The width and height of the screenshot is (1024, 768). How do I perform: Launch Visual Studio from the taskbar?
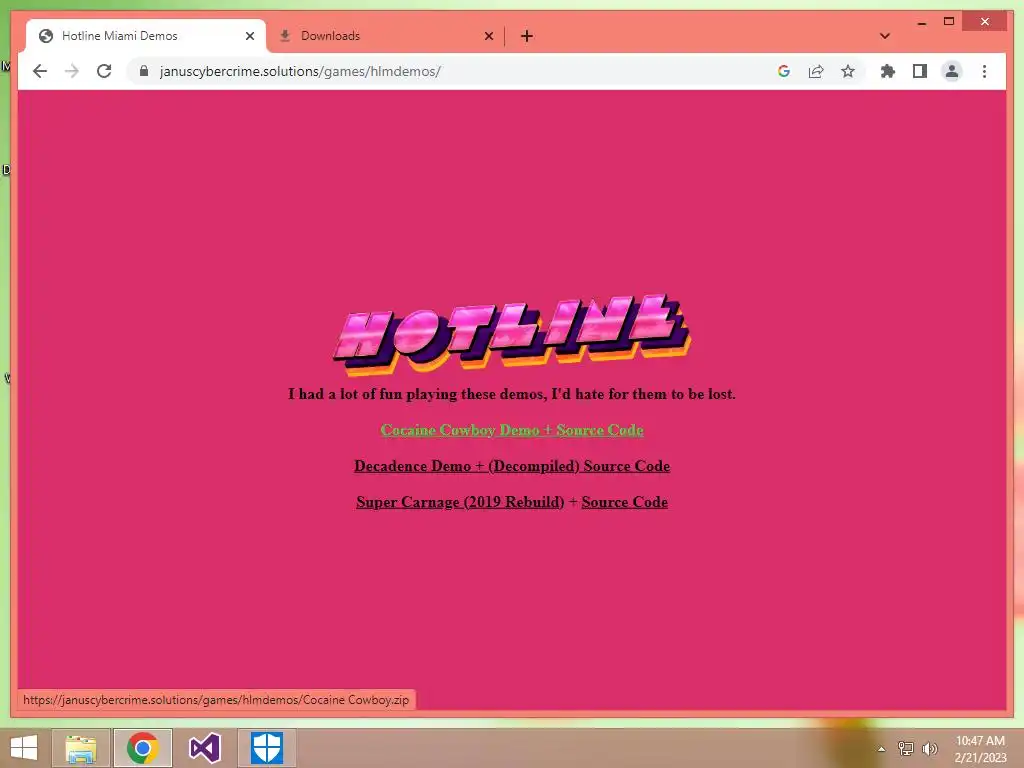click(204, 748)
